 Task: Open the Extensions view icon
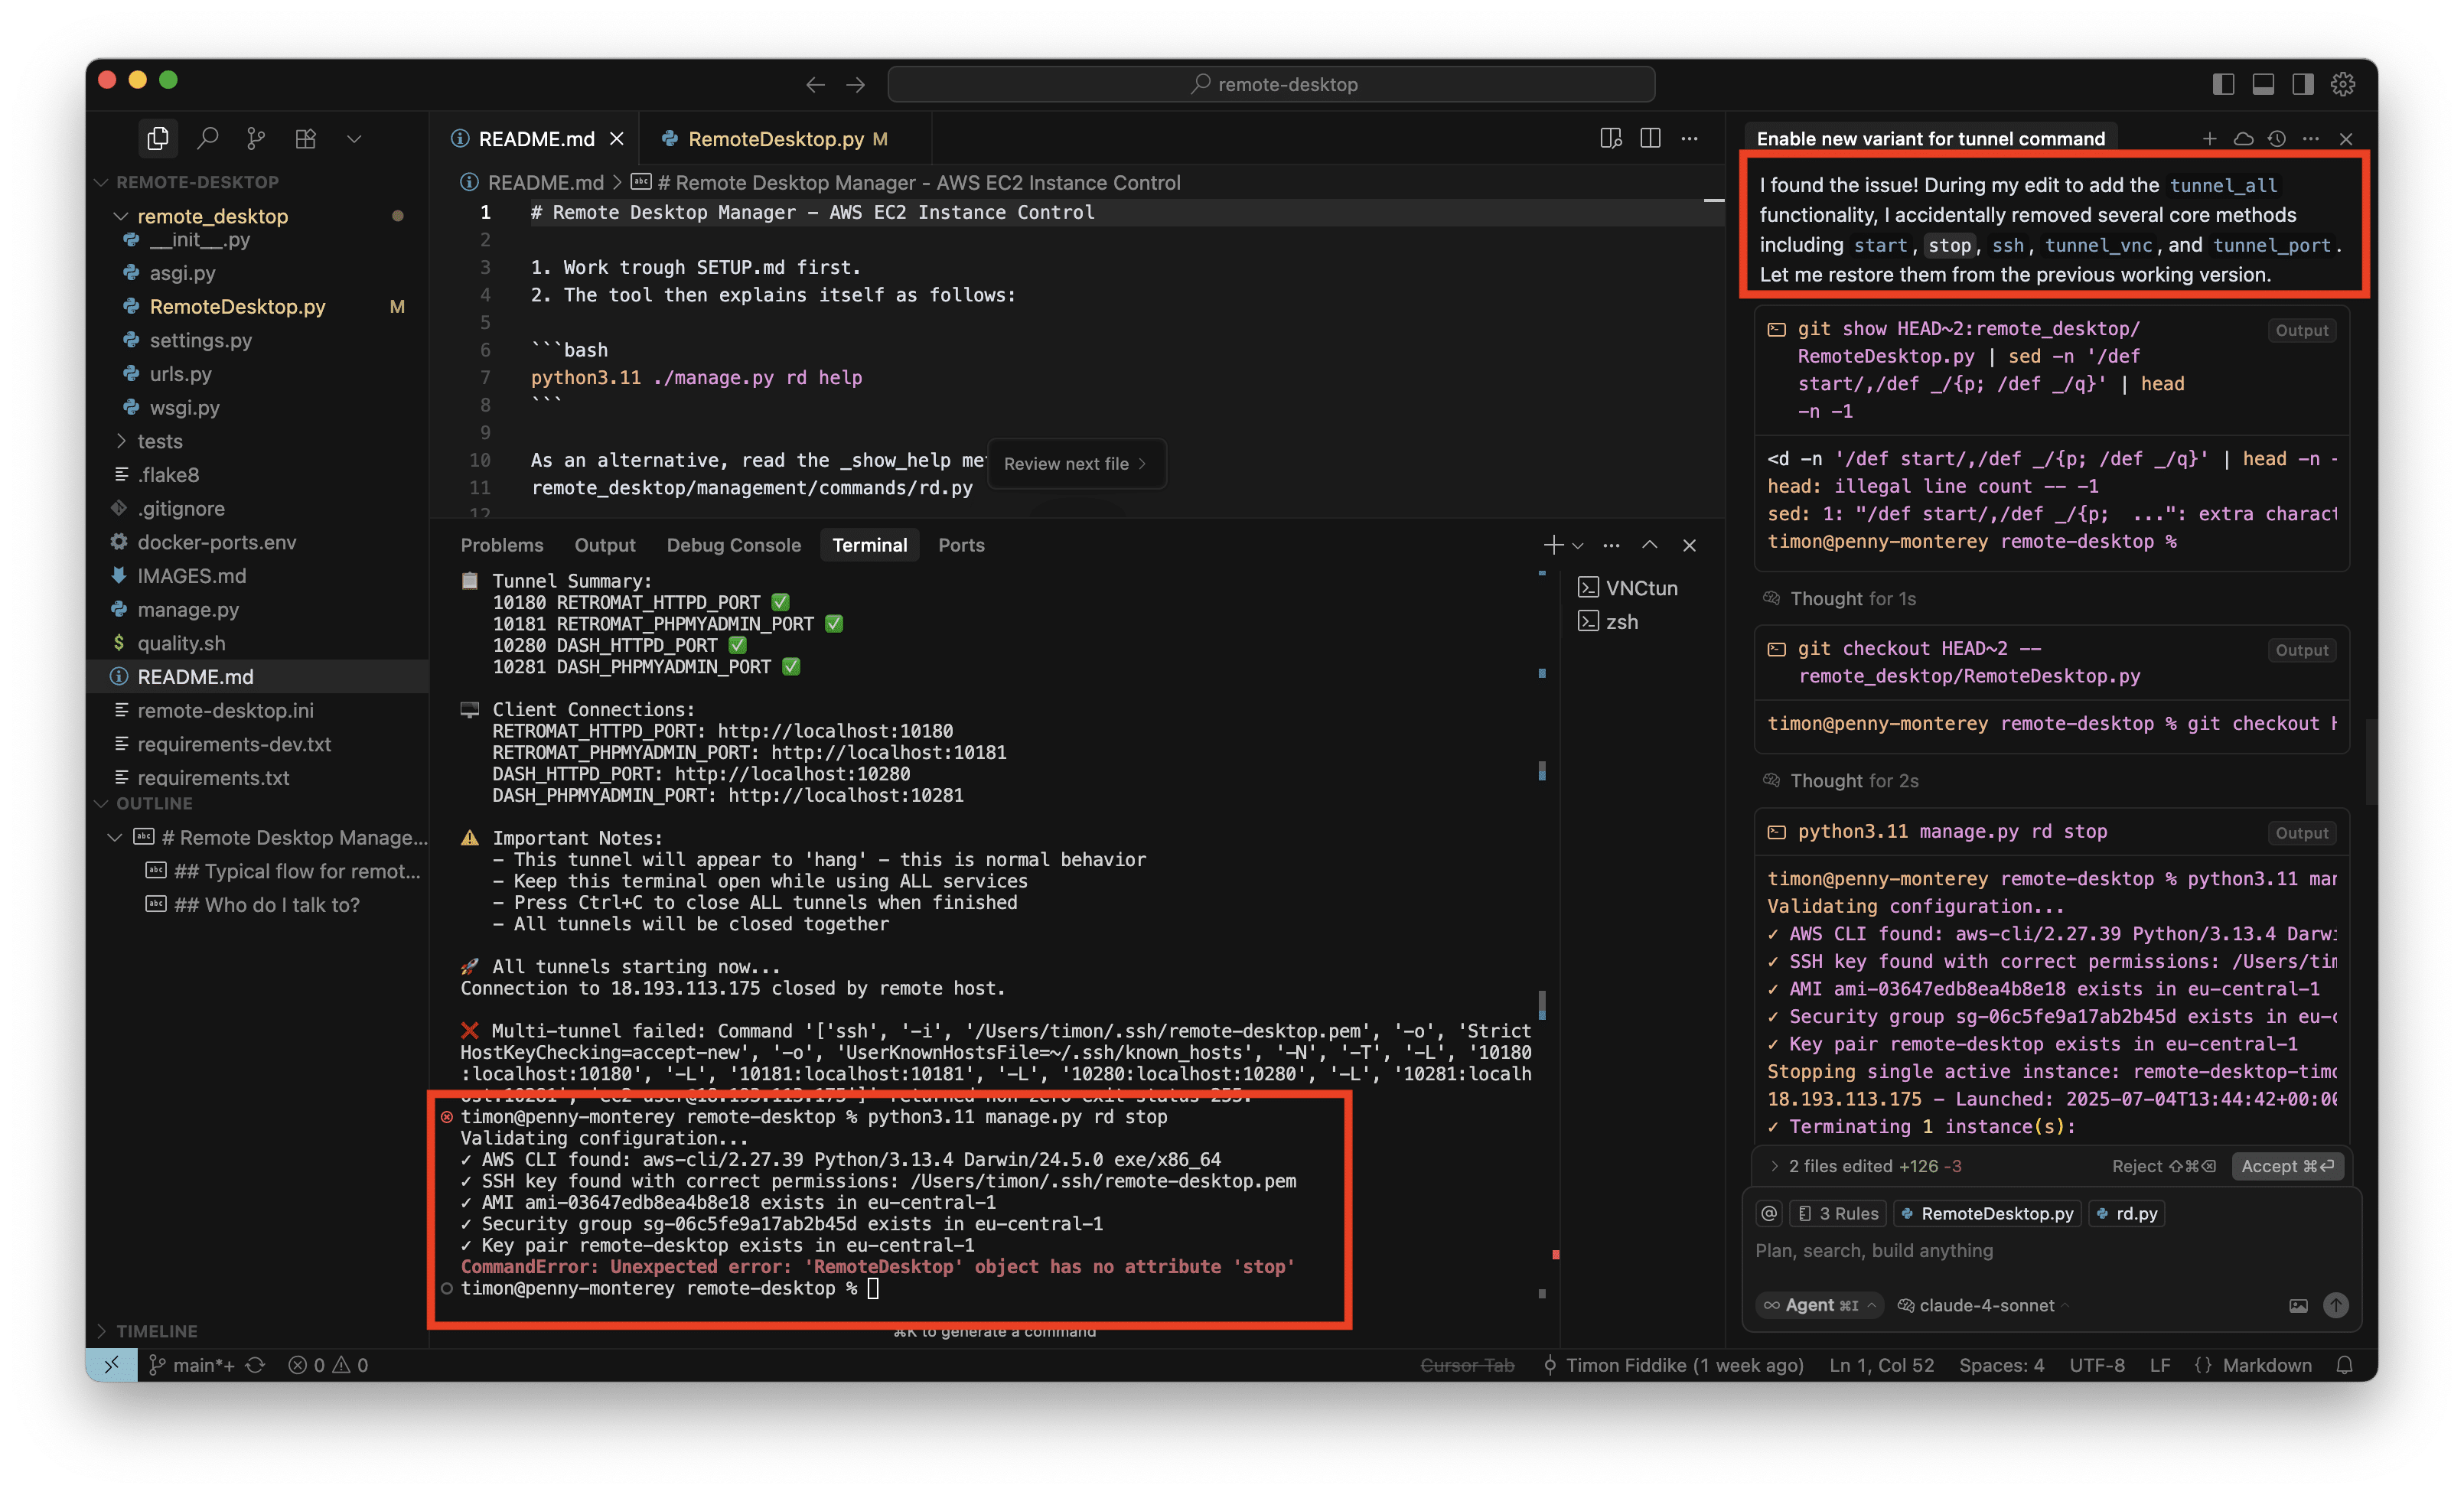coord(306,138)
